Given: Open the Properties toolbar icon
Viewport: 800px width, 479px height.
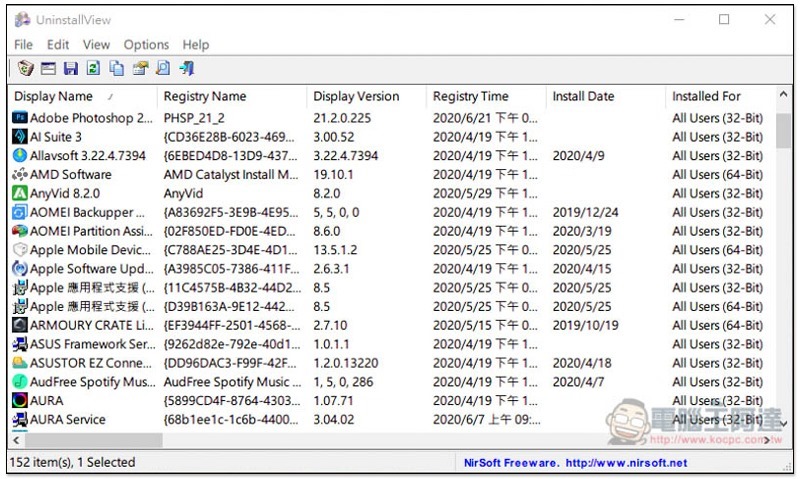Looking at the screenshot, I should (x=48, y=68).
